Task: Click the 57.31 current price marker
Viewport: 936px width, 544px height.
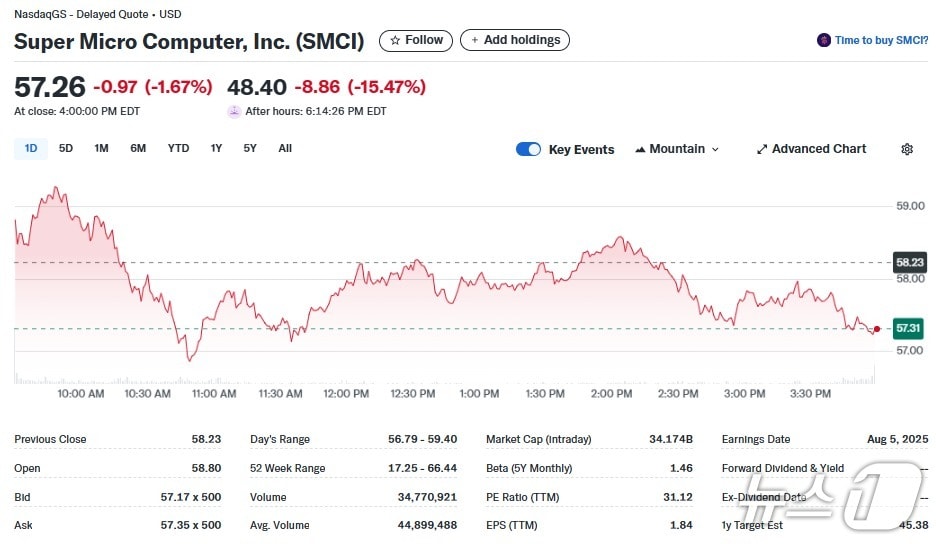Action: pos(908,327)
